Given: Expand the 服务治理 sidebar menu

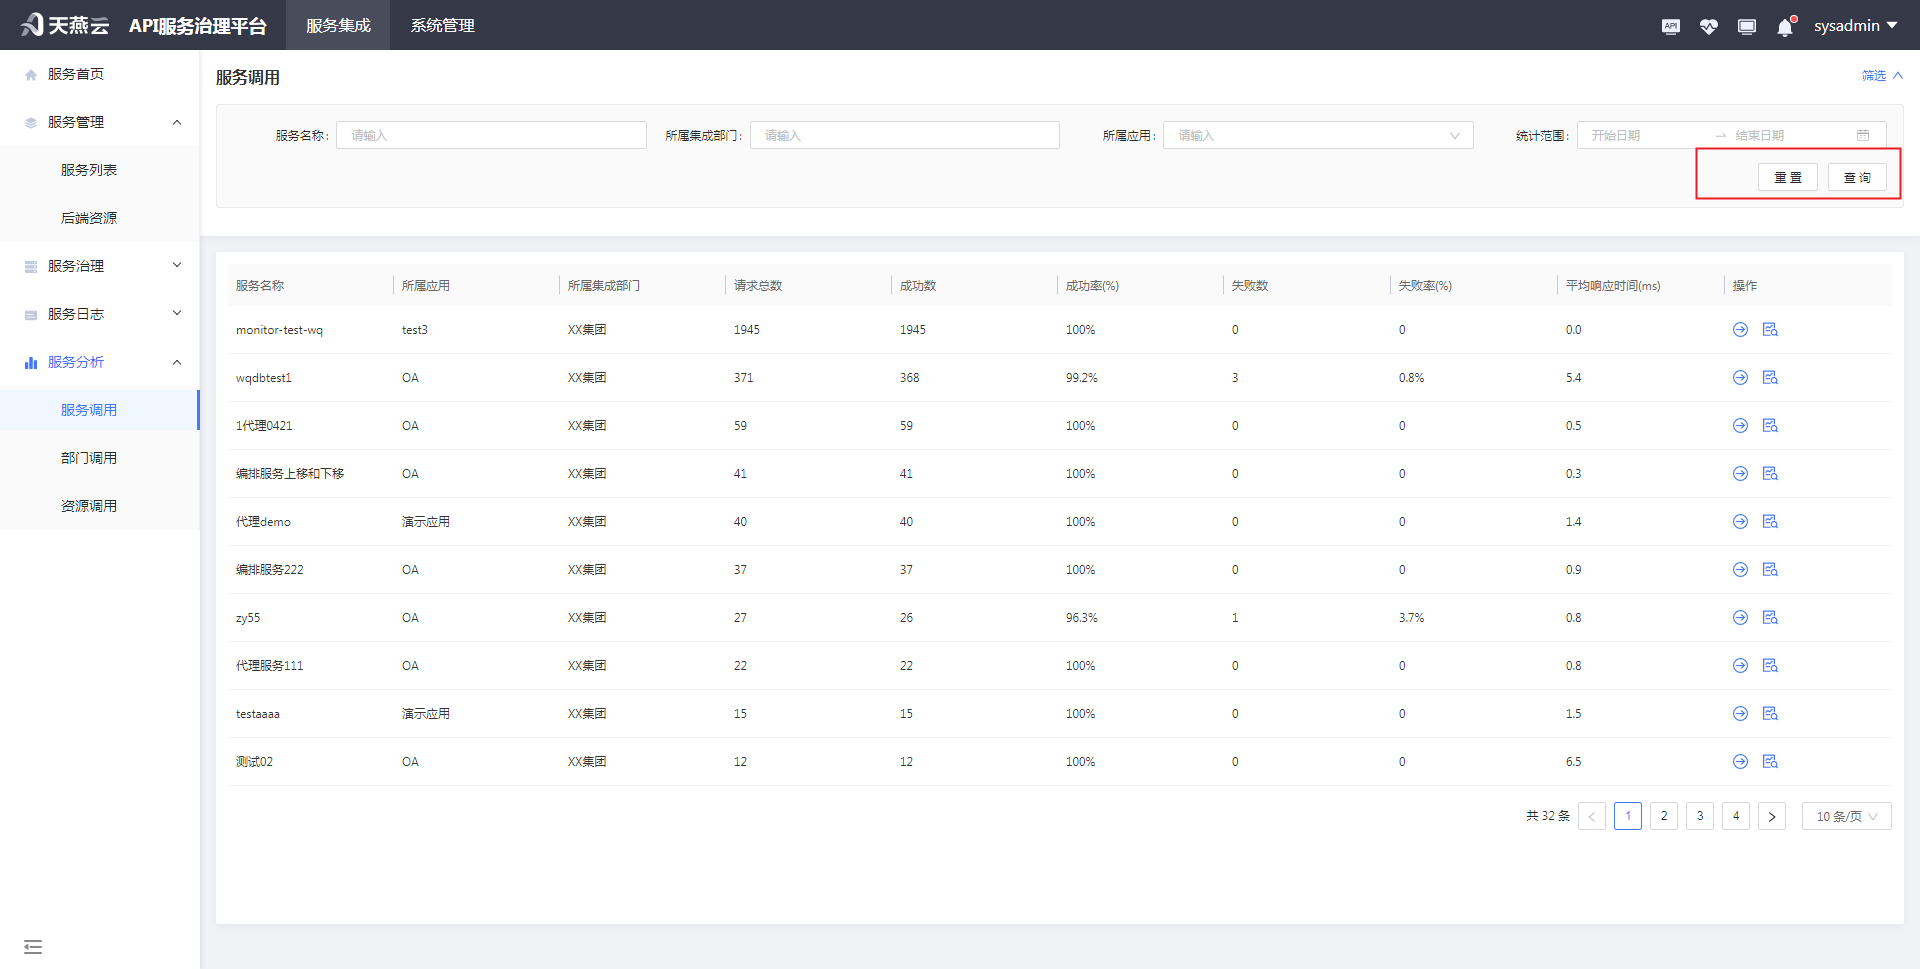Looking at the screenshot, I should tap(100, 266).
